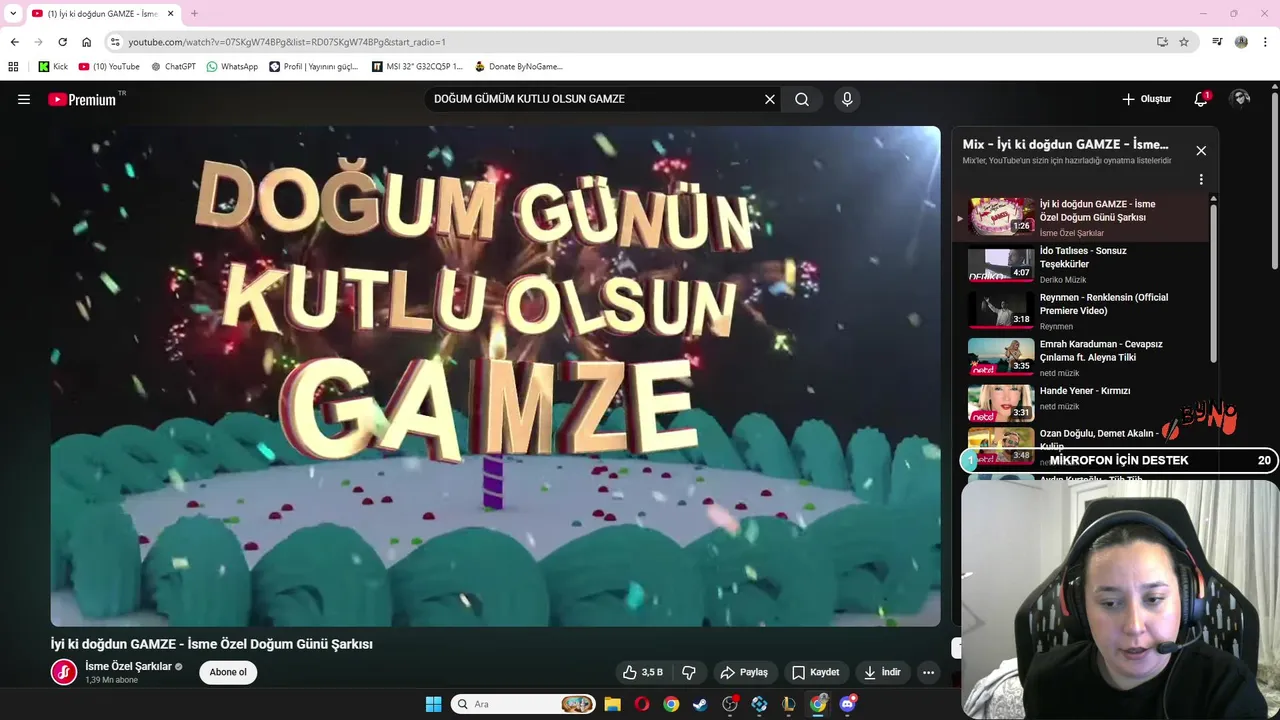Close the Mix playlist panel
Viewport: 1280px width, 720px height.
pyautogui.click(x=1201, y=151)
